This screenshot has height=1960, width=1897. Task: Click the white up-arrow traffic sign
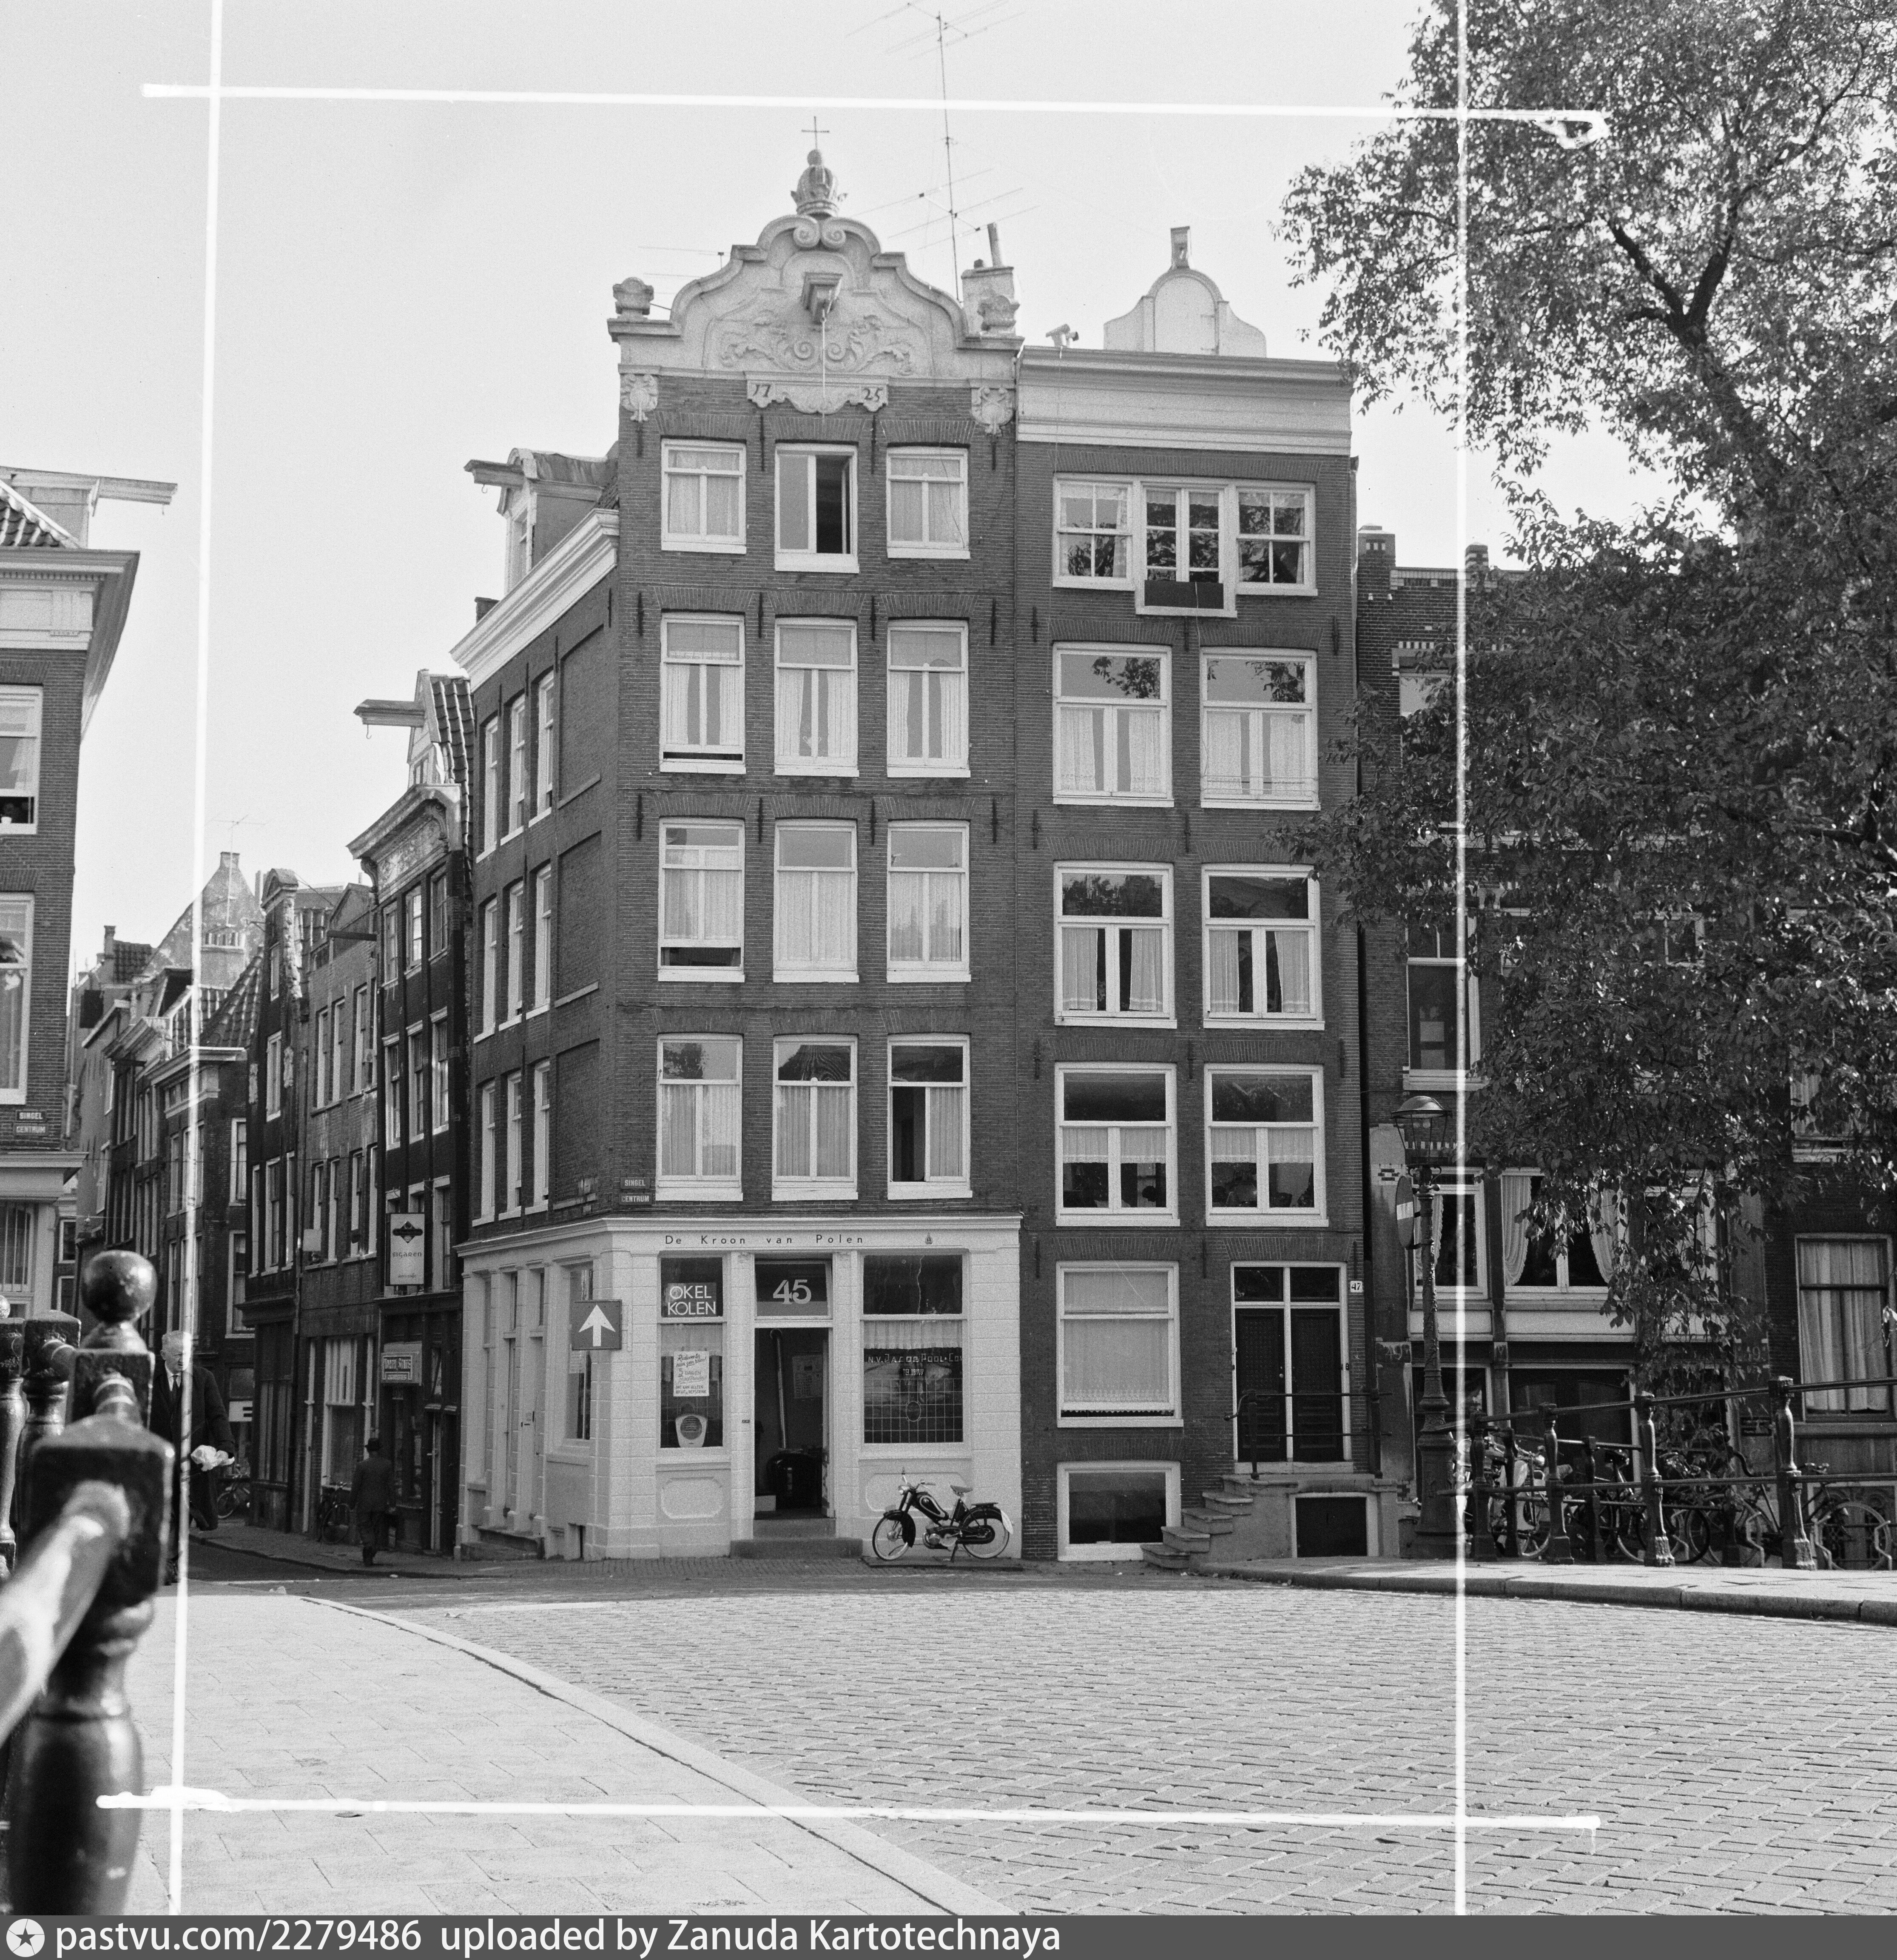pyautogui.click(x=596, y=1324)
